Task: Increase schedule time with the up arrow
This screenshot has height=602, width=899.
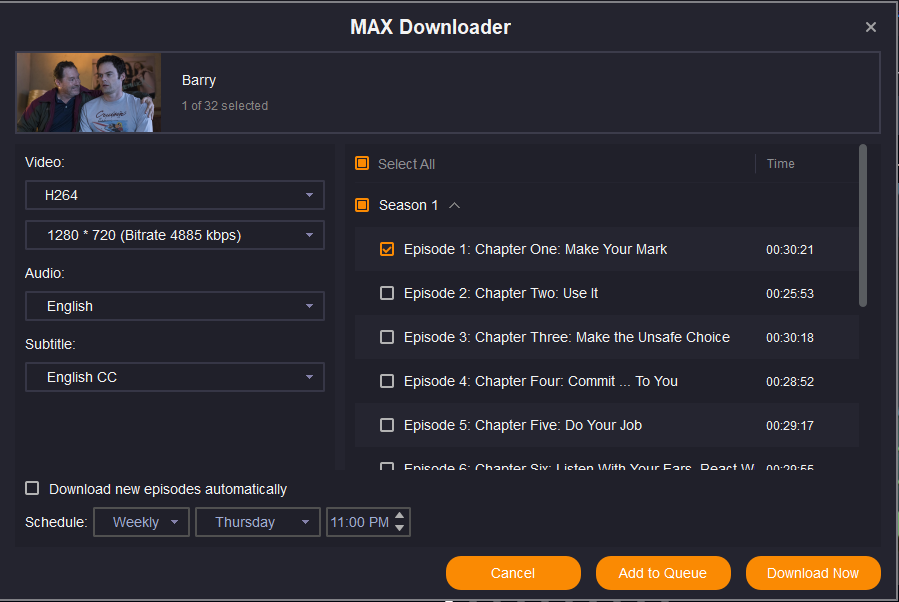Action: [400, 516]
